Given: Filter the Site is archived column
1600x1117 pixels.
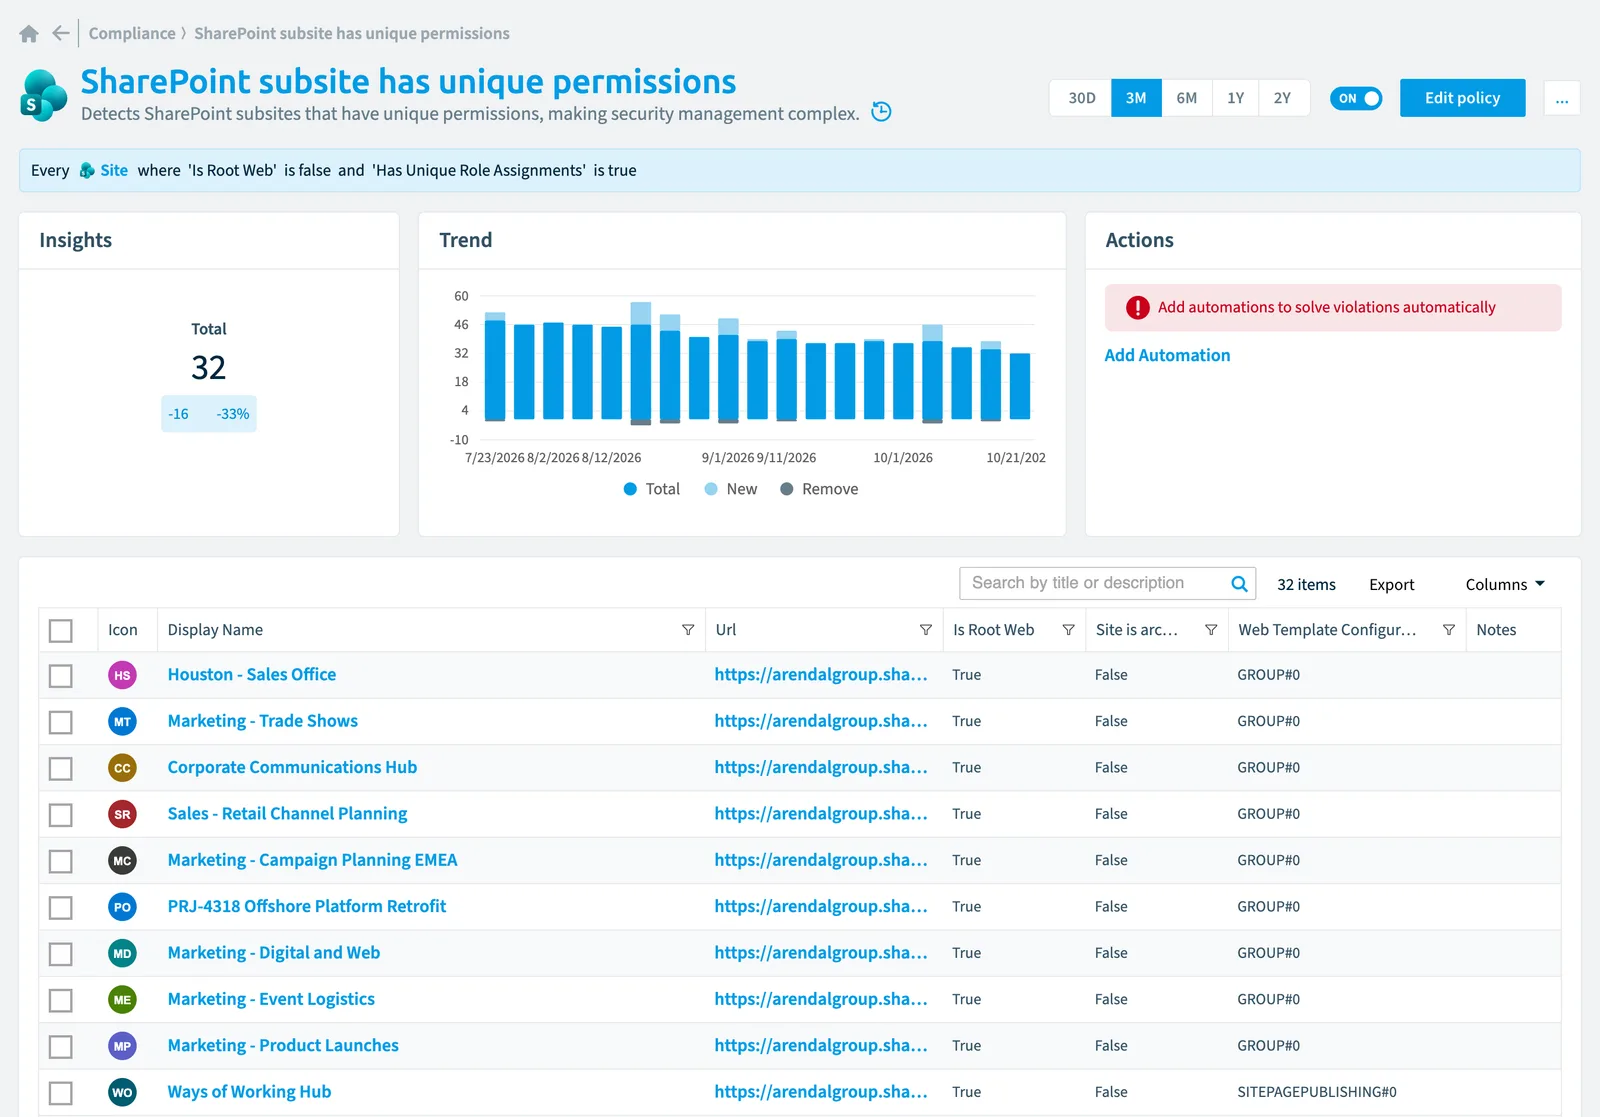Looking at the screenshot, I should coord(1211,630).
